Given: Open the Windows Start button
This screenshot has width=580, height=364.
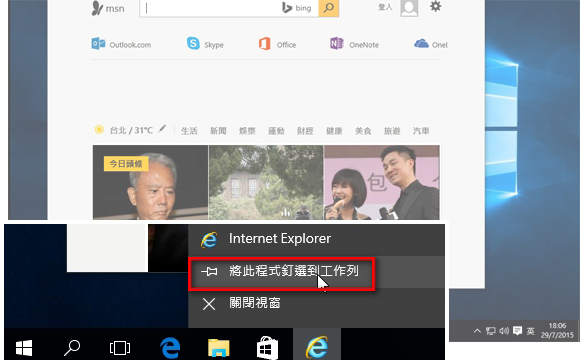Looking at the screenshot, I should (24, 348).
